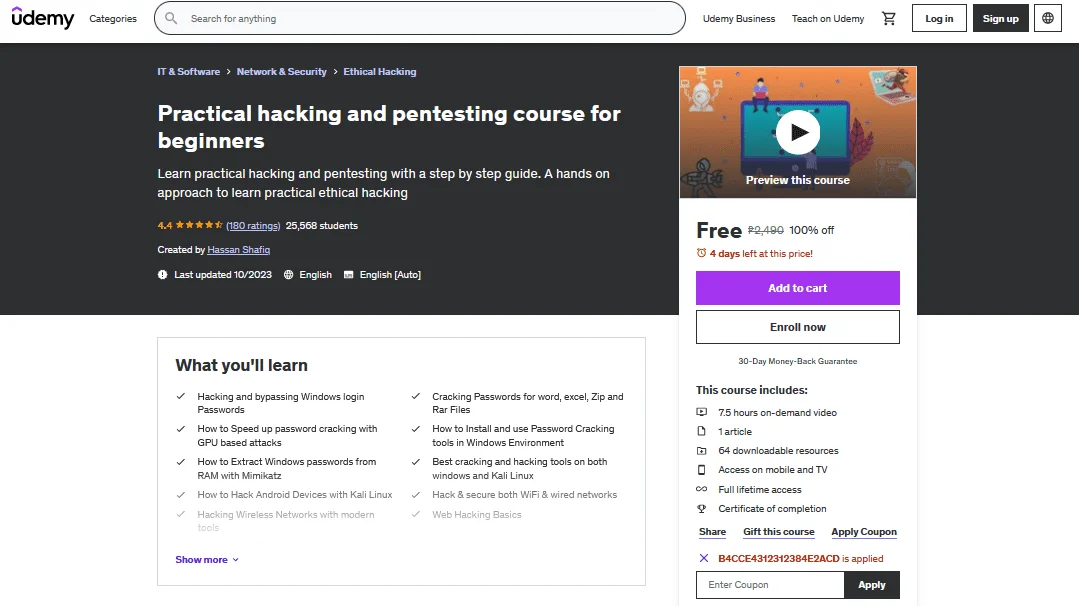This screenshot has width=1079, height=606.
Task: Open the language globe button
Action: click(1047, 19)
